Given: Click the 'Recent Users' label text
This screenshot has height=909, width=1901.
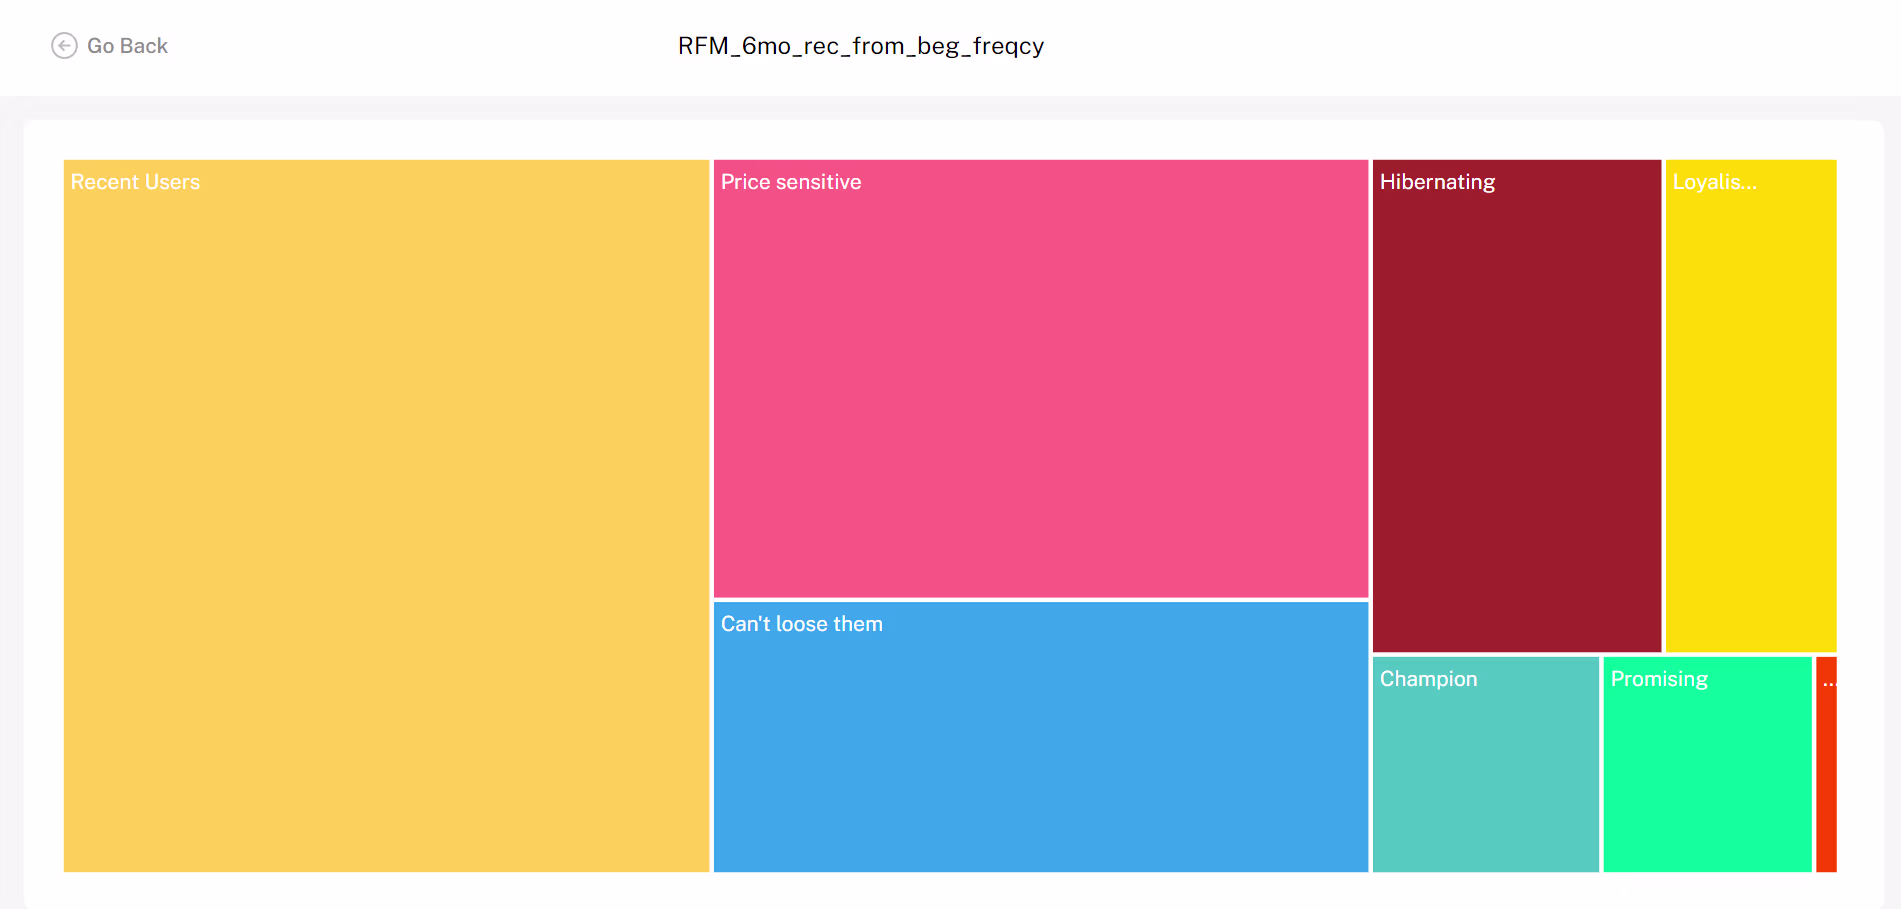Looking at the screenshot, I should (135, 182).
